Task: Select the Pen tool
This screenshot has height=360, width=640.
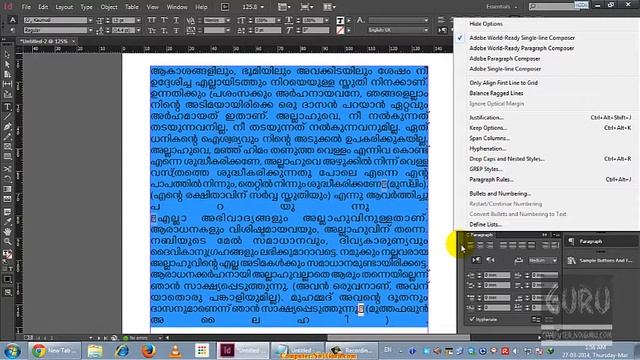Action: pos(7,127)
